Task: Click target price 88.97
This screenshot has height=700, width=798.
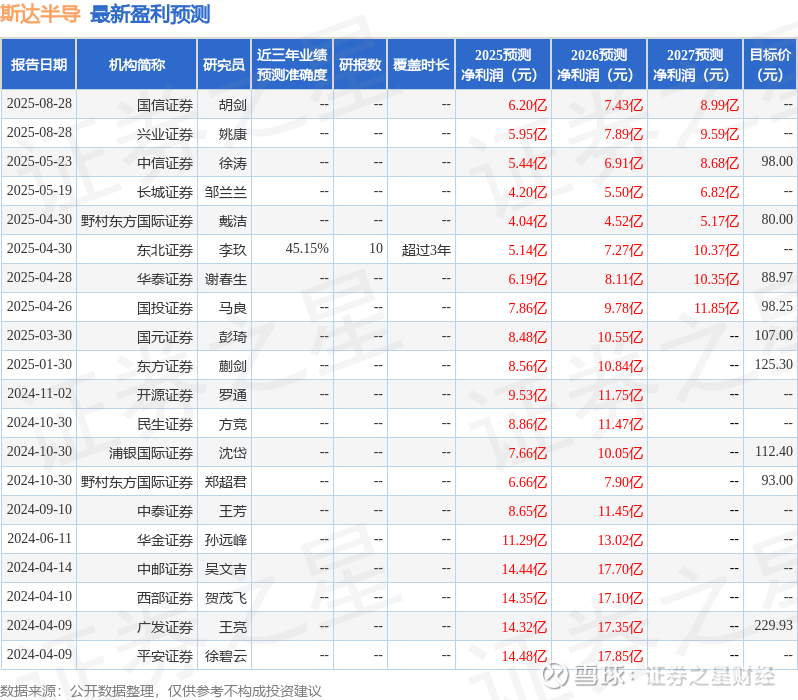Action: (x=777, y=277)
